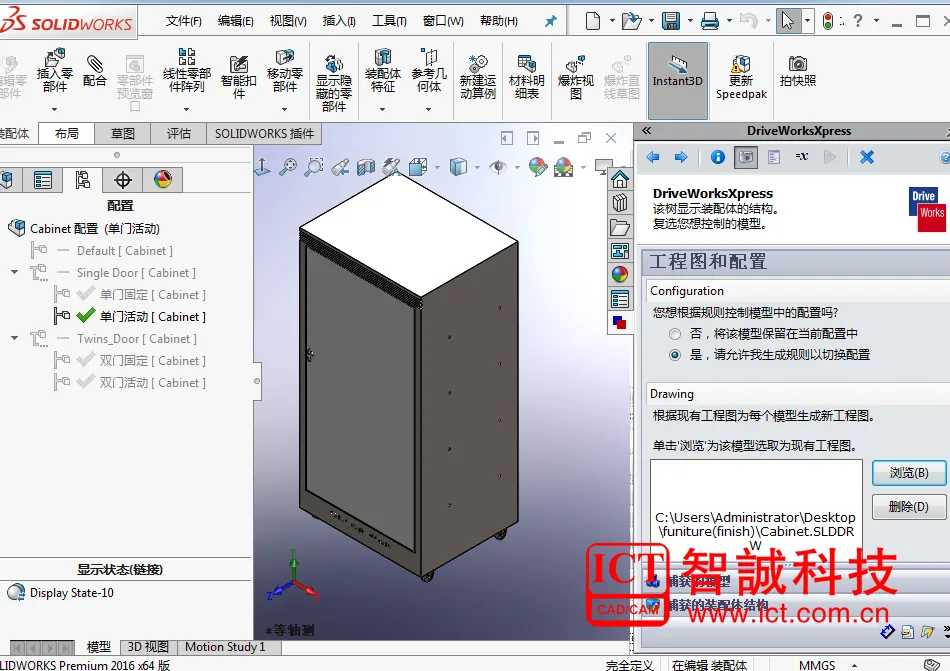Open File Explorer folder task pane tab
Screen dimensions: 950x671
(x=620, y=227)
